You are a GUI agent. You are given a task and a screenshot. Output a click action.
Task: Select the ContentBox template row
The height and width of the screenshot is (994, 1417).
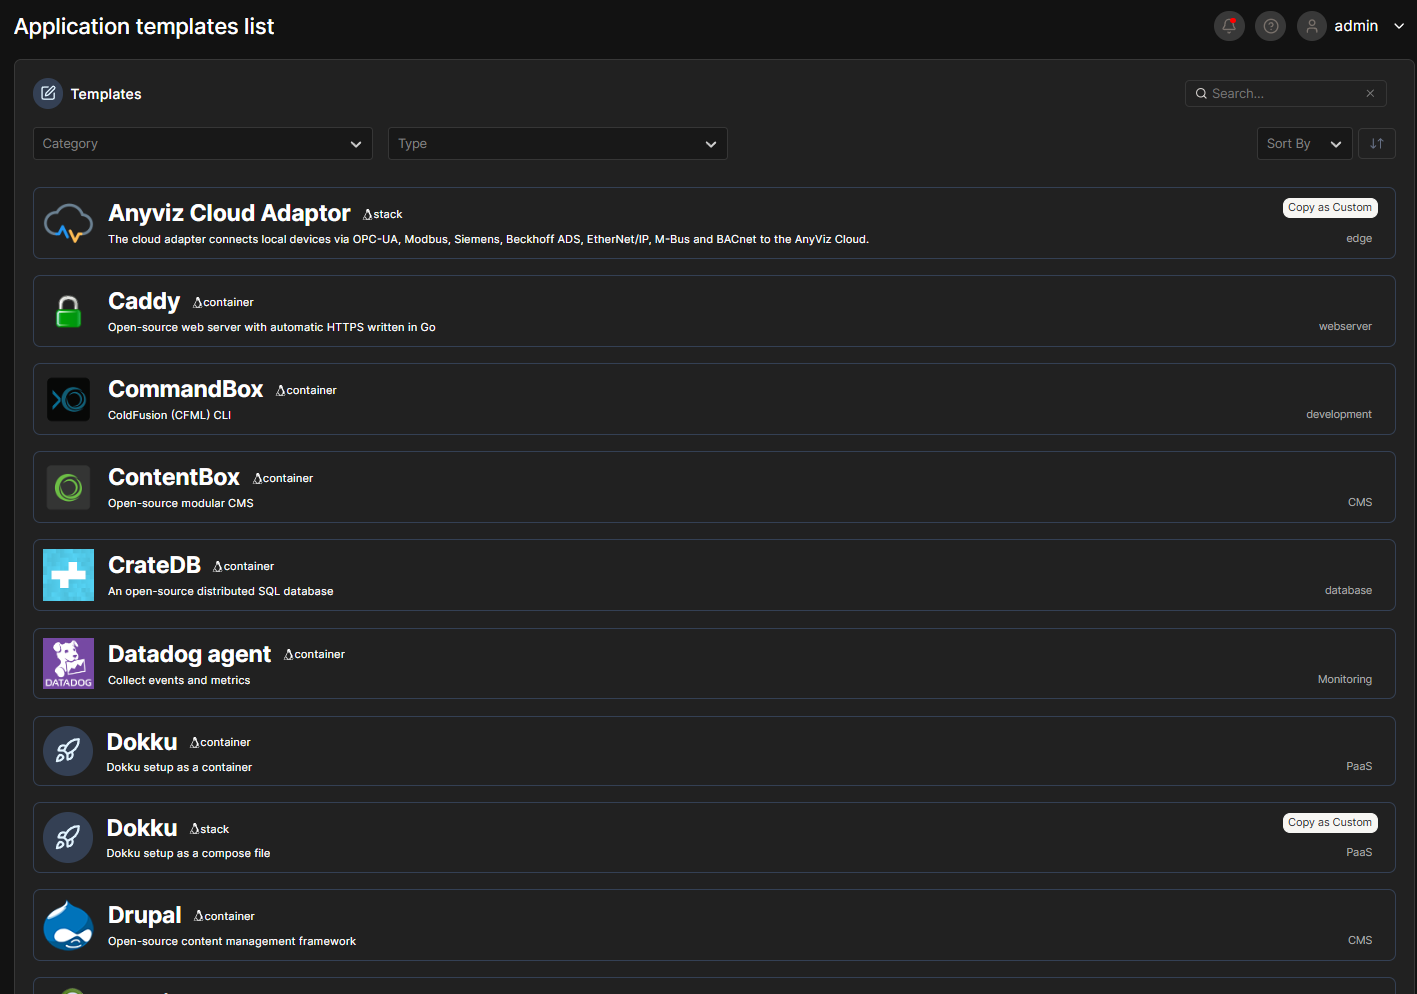[x=713, y=487]
